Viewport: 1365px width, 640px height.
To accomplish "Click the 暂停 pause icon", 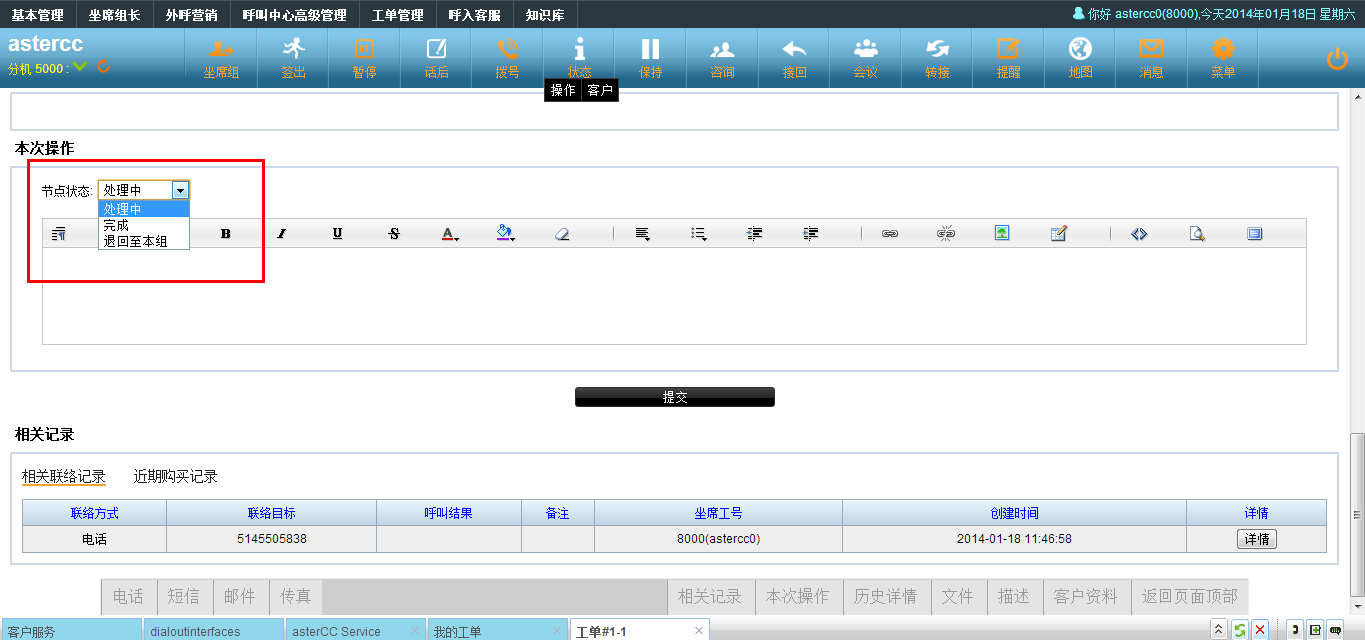I will tap(364, 57).
